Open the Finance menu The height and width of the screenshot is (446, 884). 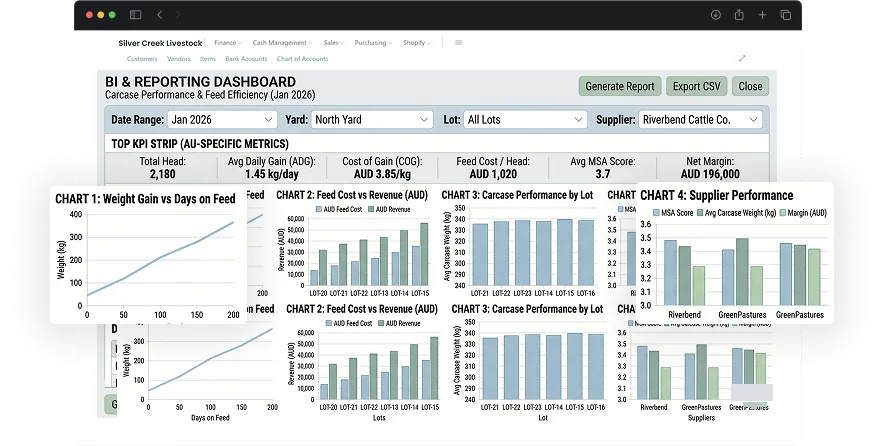228,42
